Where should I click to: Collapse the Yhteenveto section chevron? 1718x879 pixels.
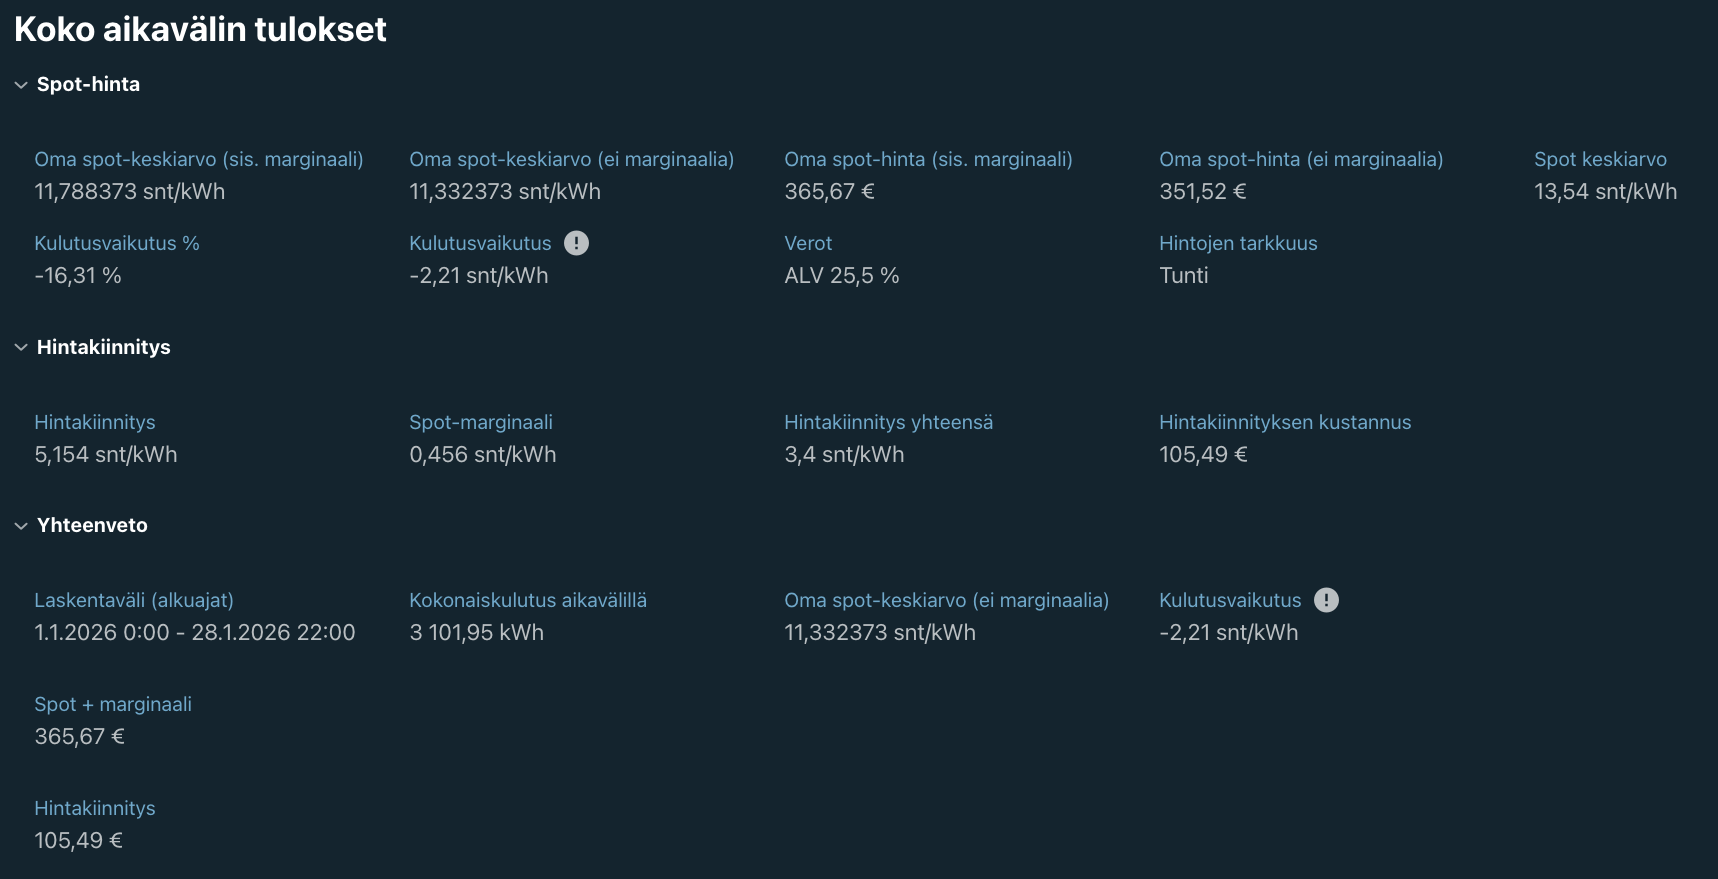coord(21,526)
